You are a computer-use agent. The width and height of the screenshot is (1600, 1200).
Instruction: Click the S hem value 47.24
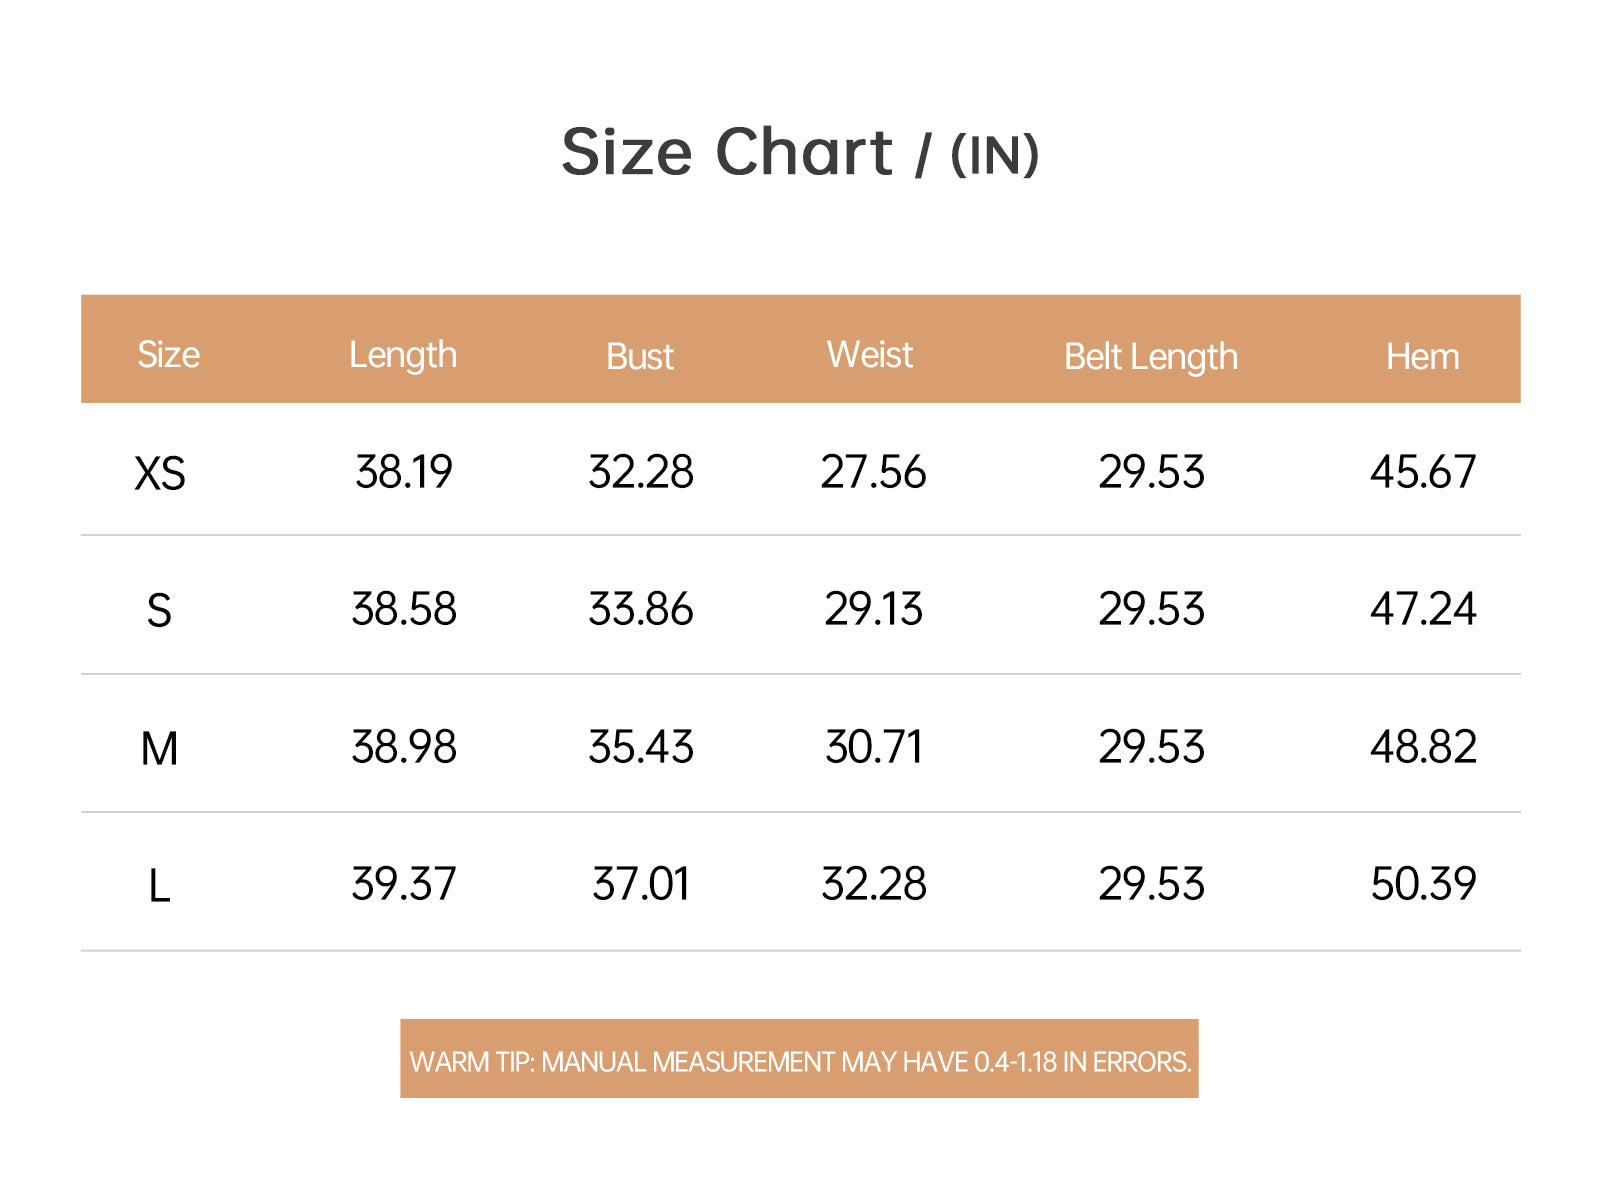coord(1423,610)
